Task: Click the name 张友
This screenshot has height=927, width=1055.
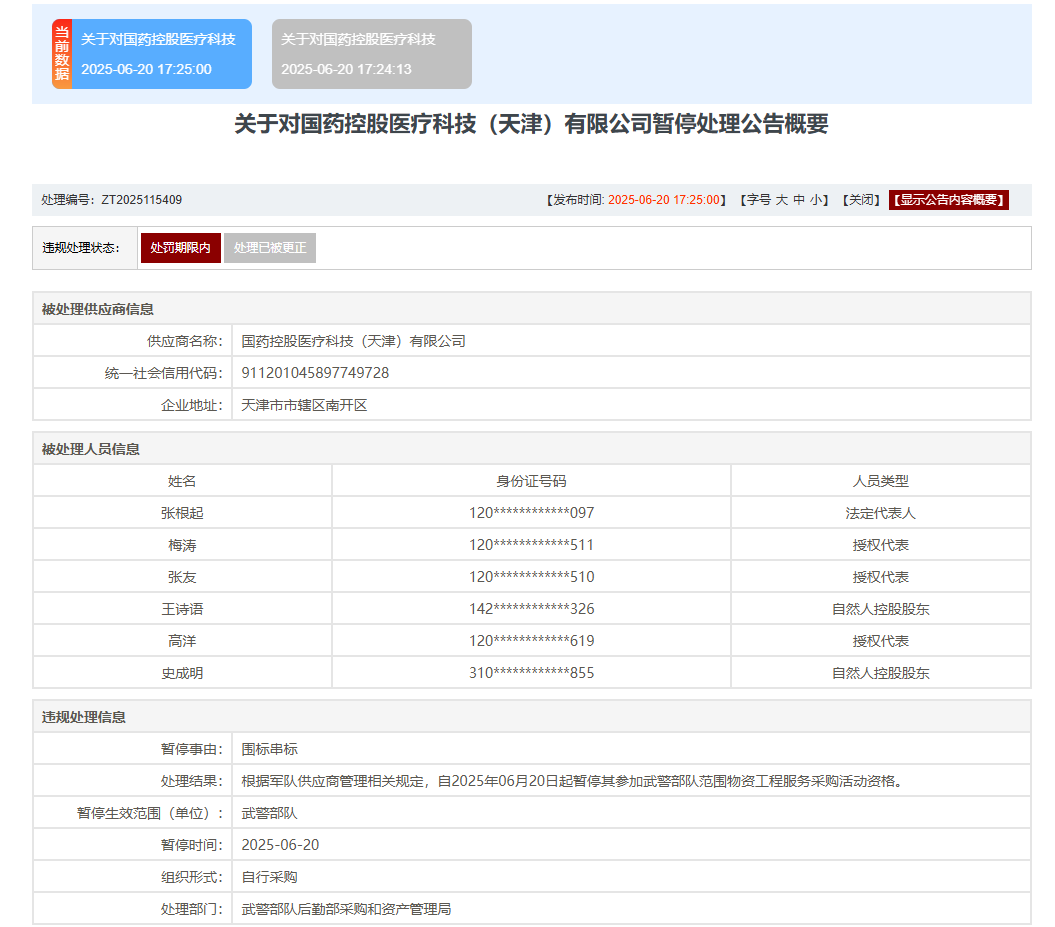Action: point(182,577)
